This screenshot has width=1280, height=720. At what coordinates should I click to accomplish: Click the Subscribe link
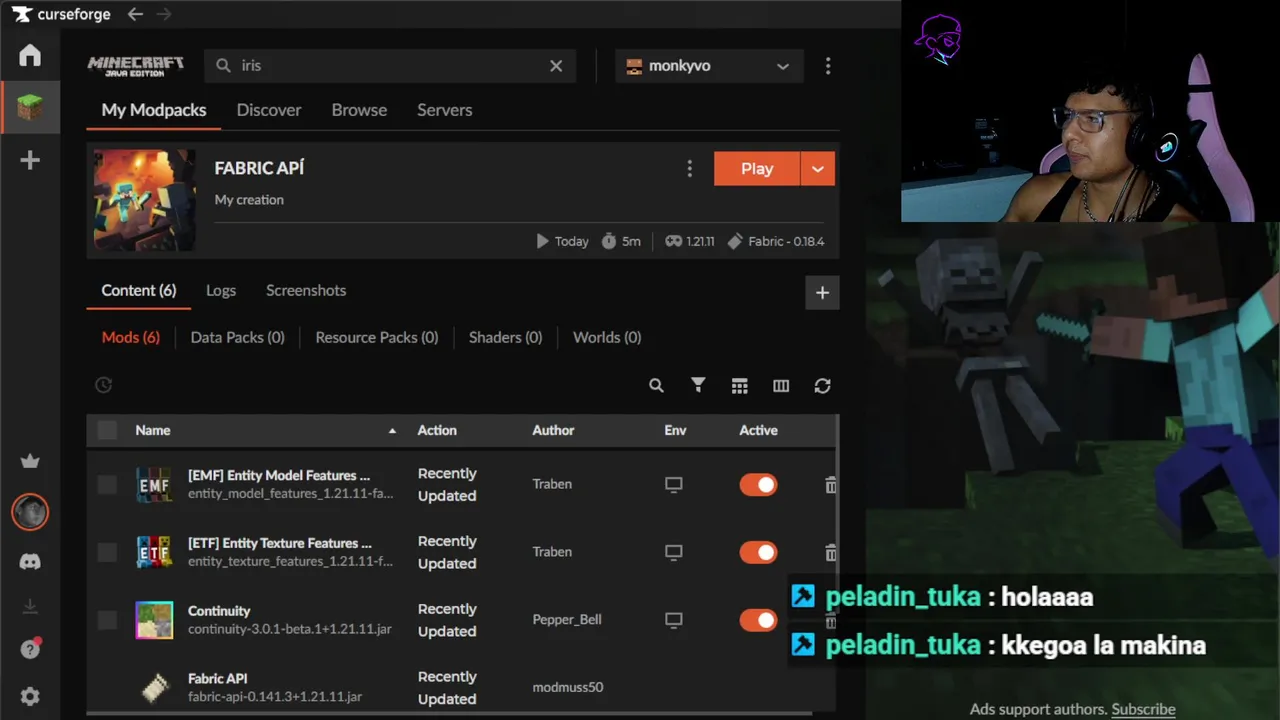[x=1143, y=709]
